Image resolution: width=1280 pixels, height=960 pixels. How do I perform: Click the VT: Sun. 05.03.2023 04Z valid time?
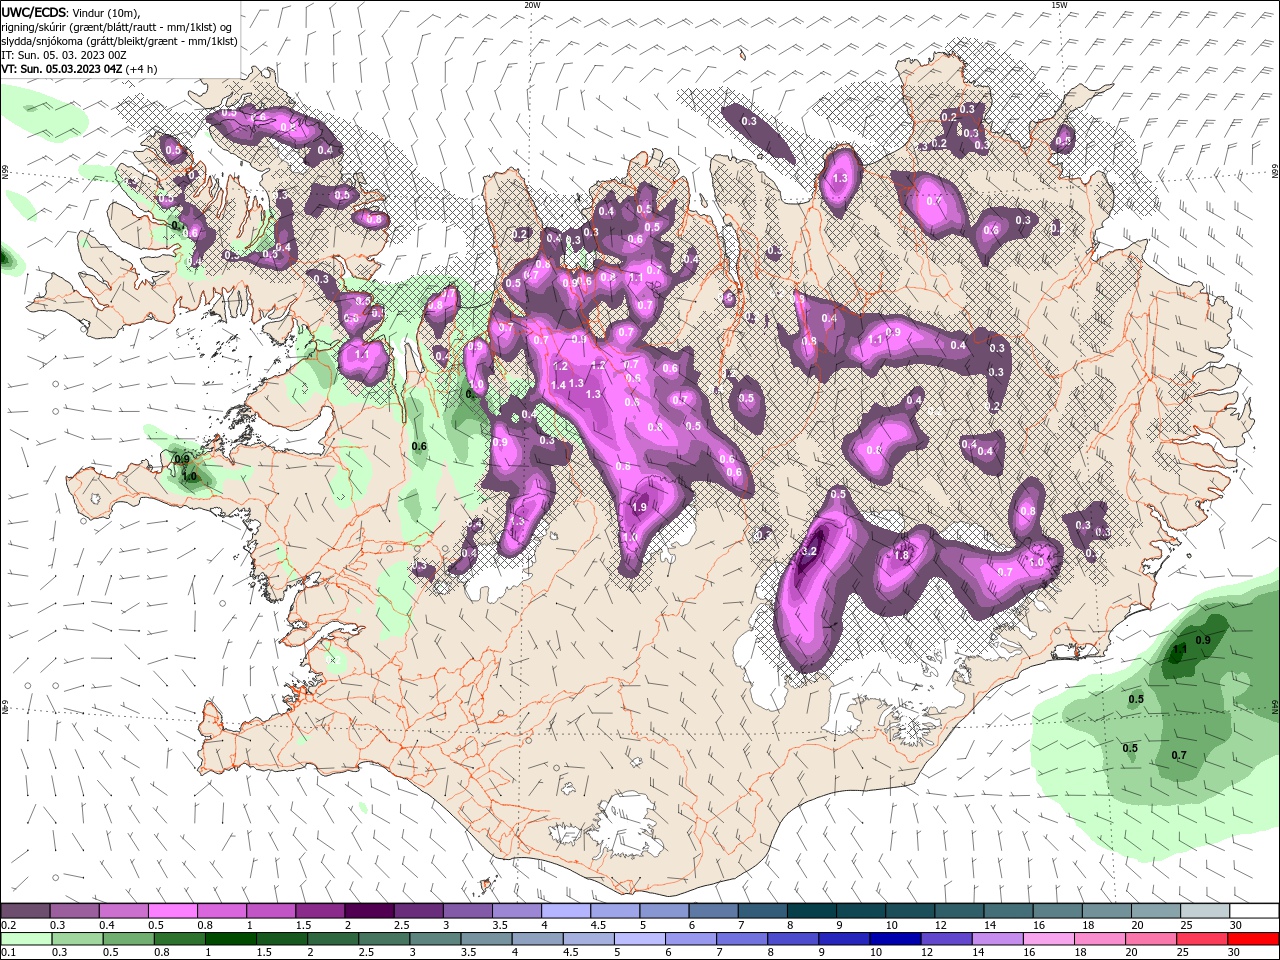pos(62,69)
